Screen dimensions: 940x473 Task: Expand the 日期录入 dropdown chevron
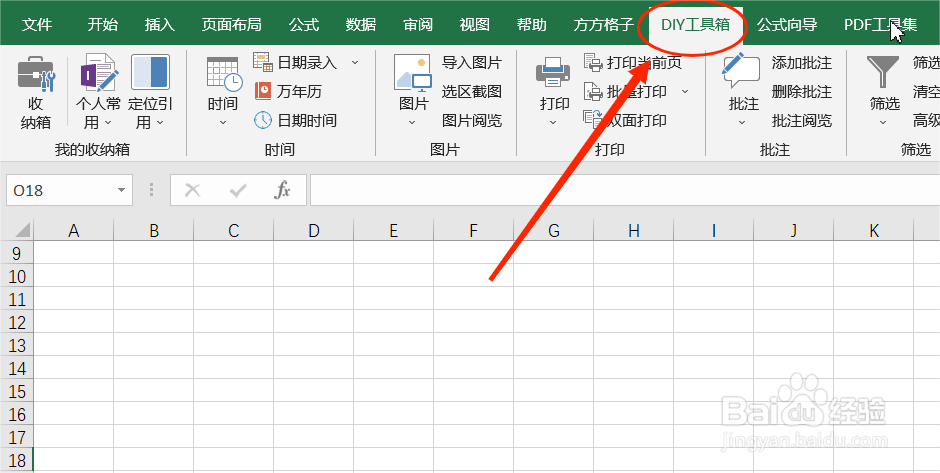pos(355,62)
